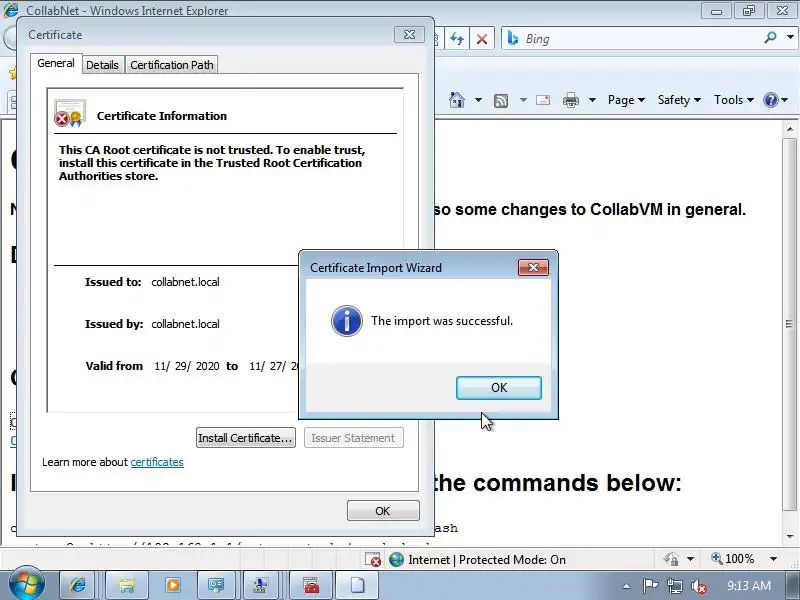
Task: Click 'The import was successful.' message
Action: pos(442,321)
